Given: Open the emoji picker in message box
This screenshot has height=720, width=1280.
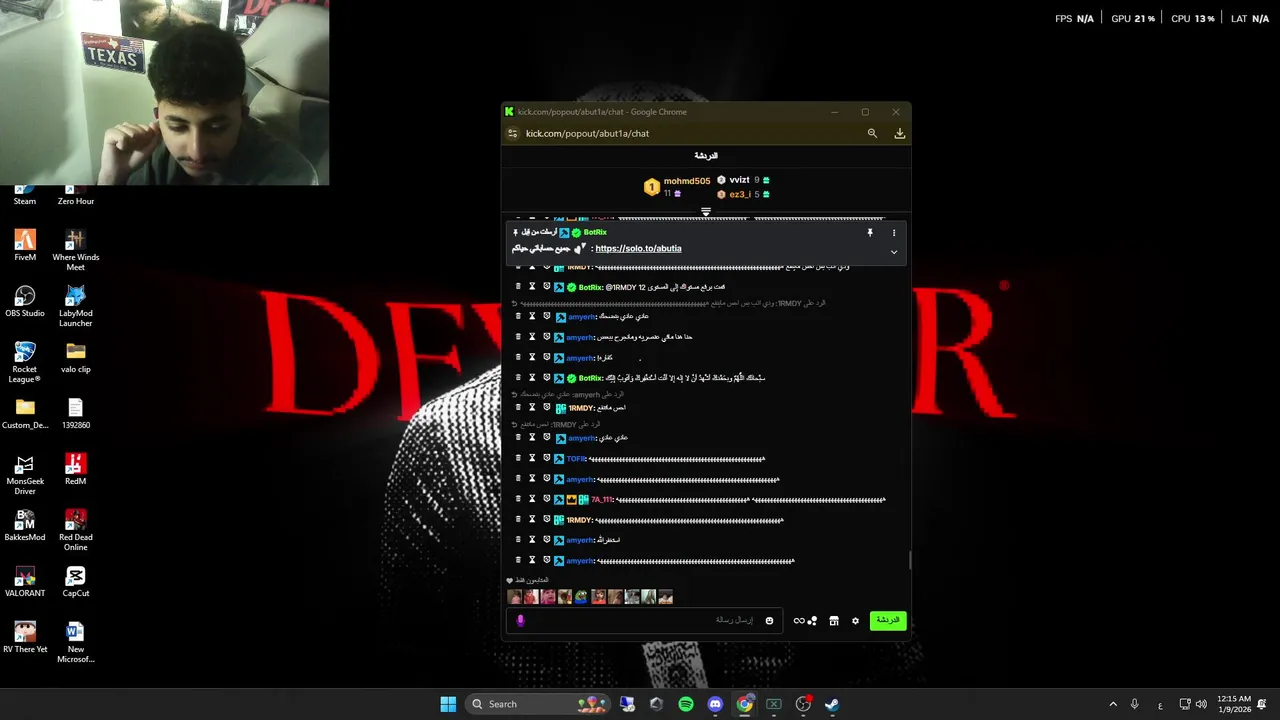Looking at the screenshot, I should (x=769, y=620).
